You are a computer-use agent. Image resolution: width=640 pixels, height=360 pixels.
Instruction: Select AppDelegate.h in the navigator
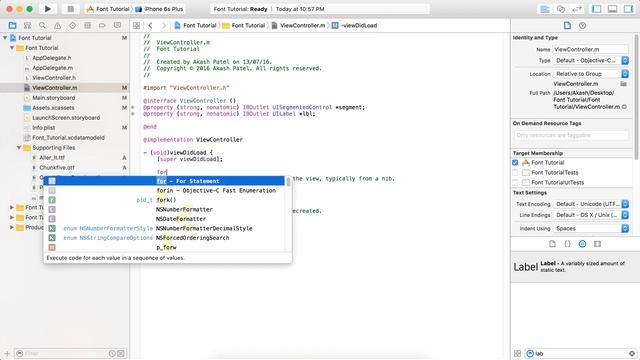pyautogui.click(x=51, y=58)
